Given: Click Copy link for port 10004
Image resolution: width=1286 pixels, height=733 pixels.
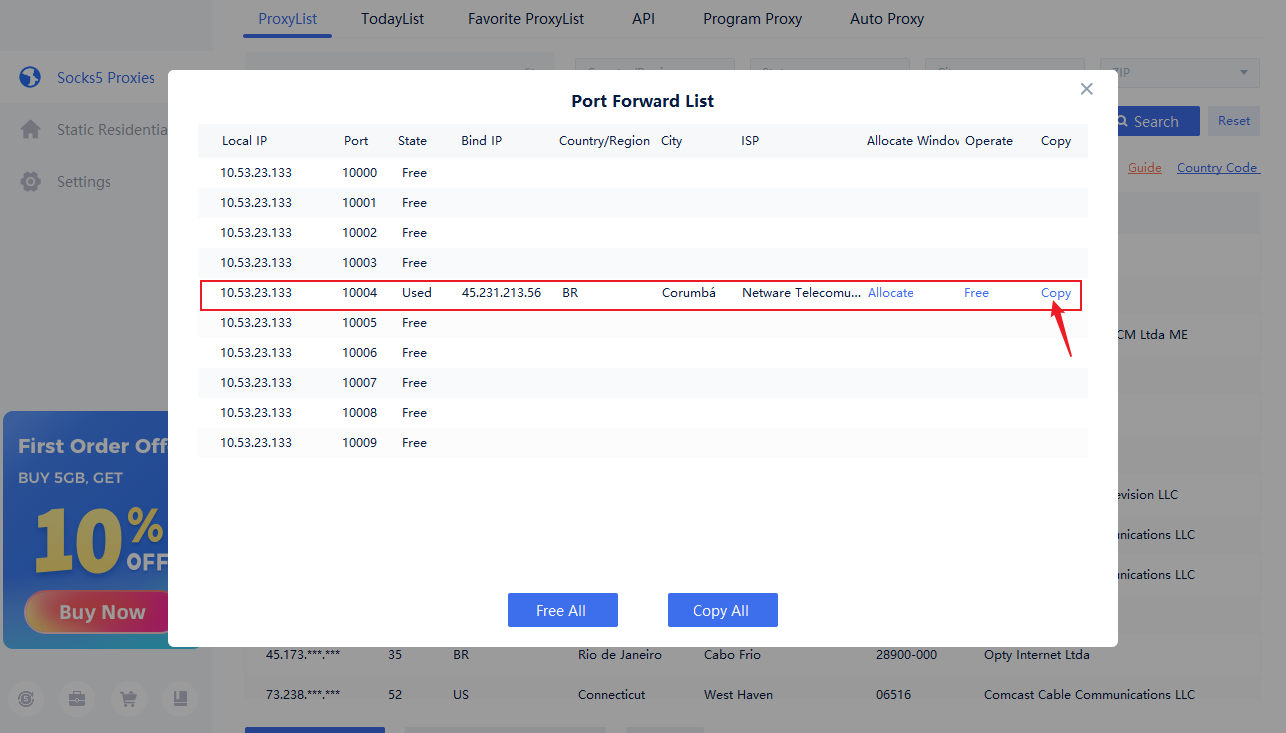Looking at the screenshot, I should click(x=1056, y=293).
